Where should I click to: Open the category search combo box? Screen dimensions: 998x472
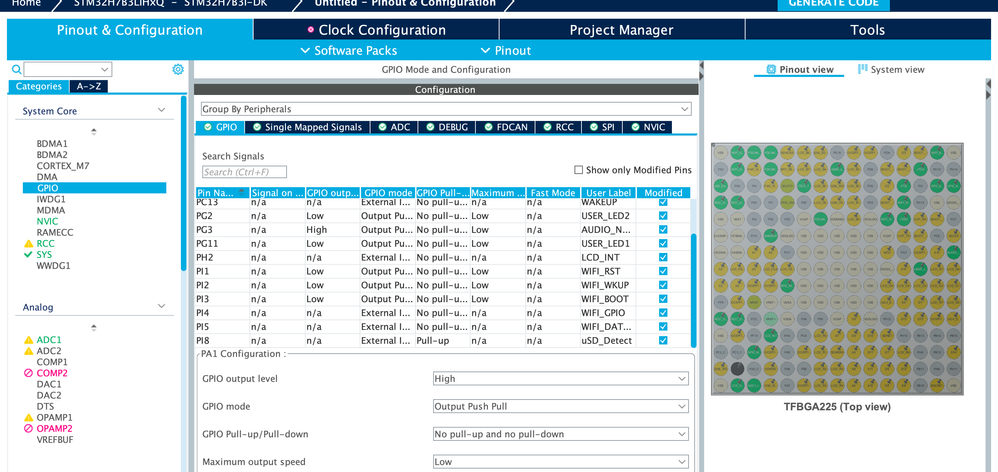click(x=67, y=69)
